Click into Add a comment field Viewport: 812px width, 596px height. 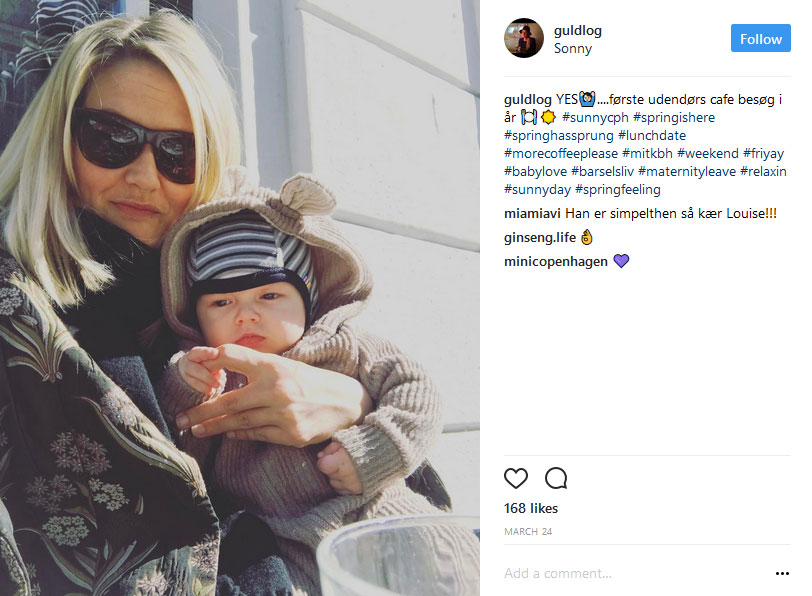click(x=637, y=573)
